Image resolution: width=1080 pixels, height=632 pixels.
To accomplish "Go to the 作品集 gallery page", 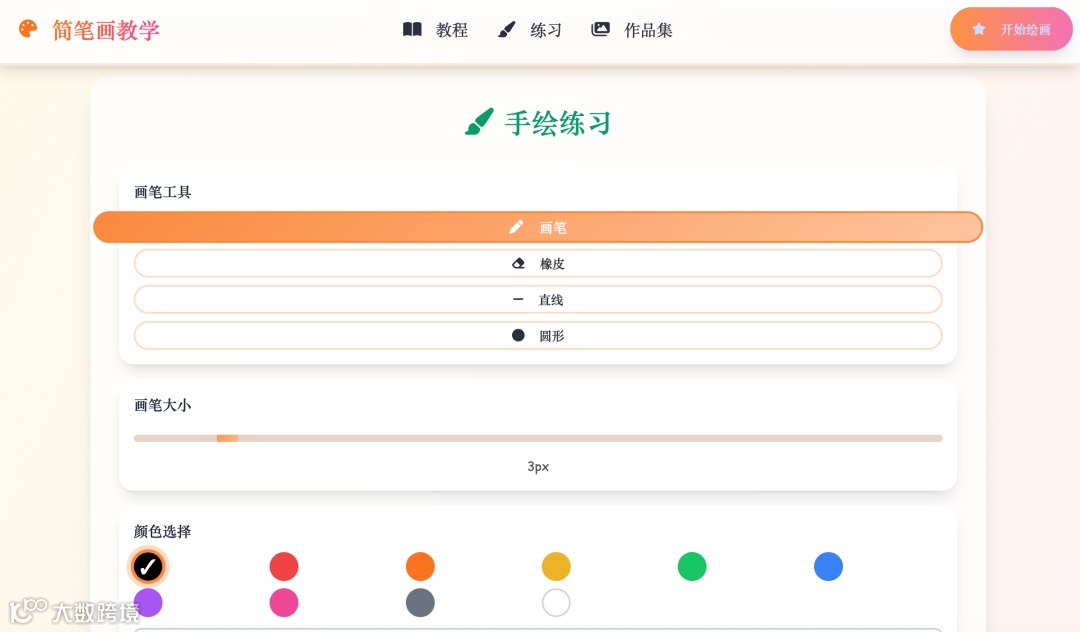I will [632, 30].
